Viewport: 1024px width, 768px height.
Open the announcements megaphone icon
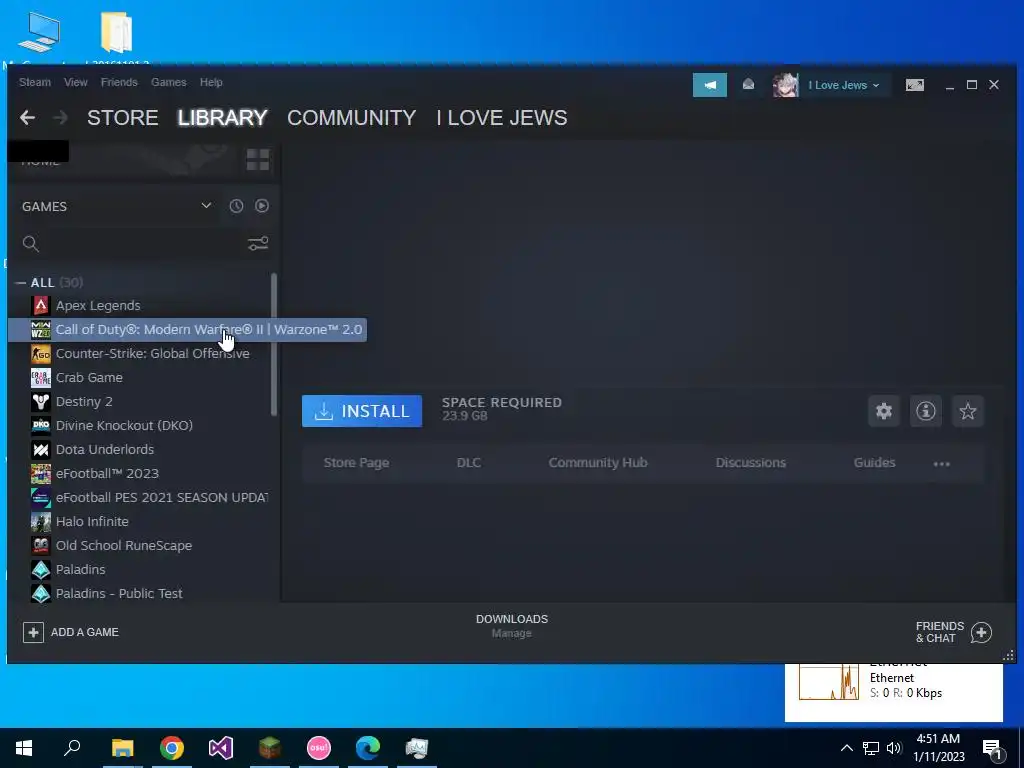coord(710,85)
